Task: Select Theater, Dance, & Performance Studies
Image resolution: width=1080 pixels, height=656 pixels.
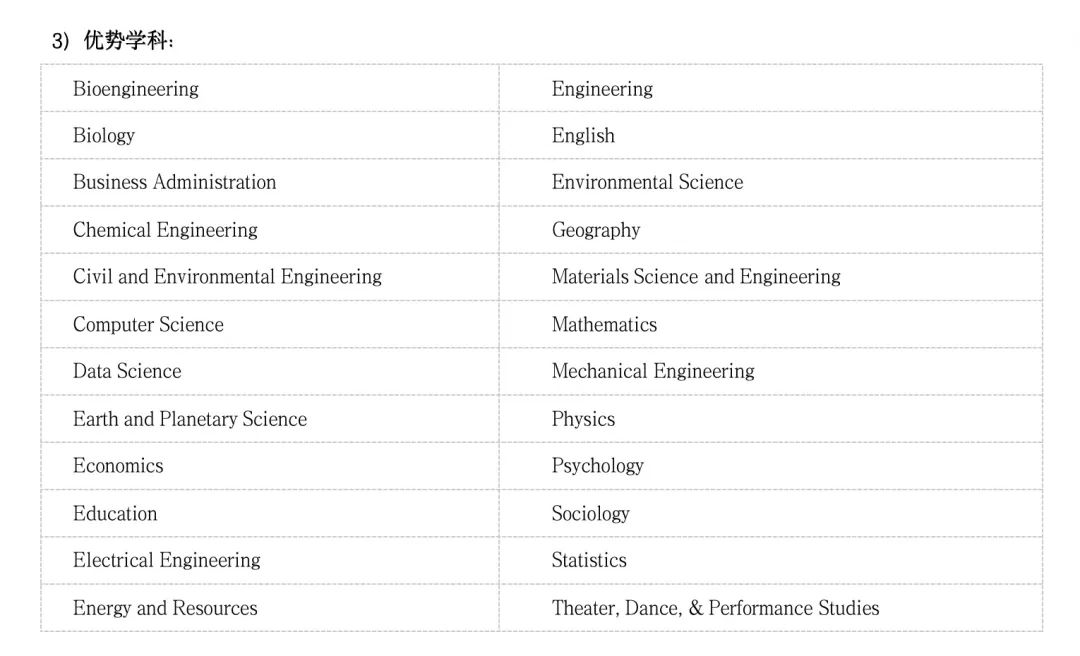Action: click(715, 608)
